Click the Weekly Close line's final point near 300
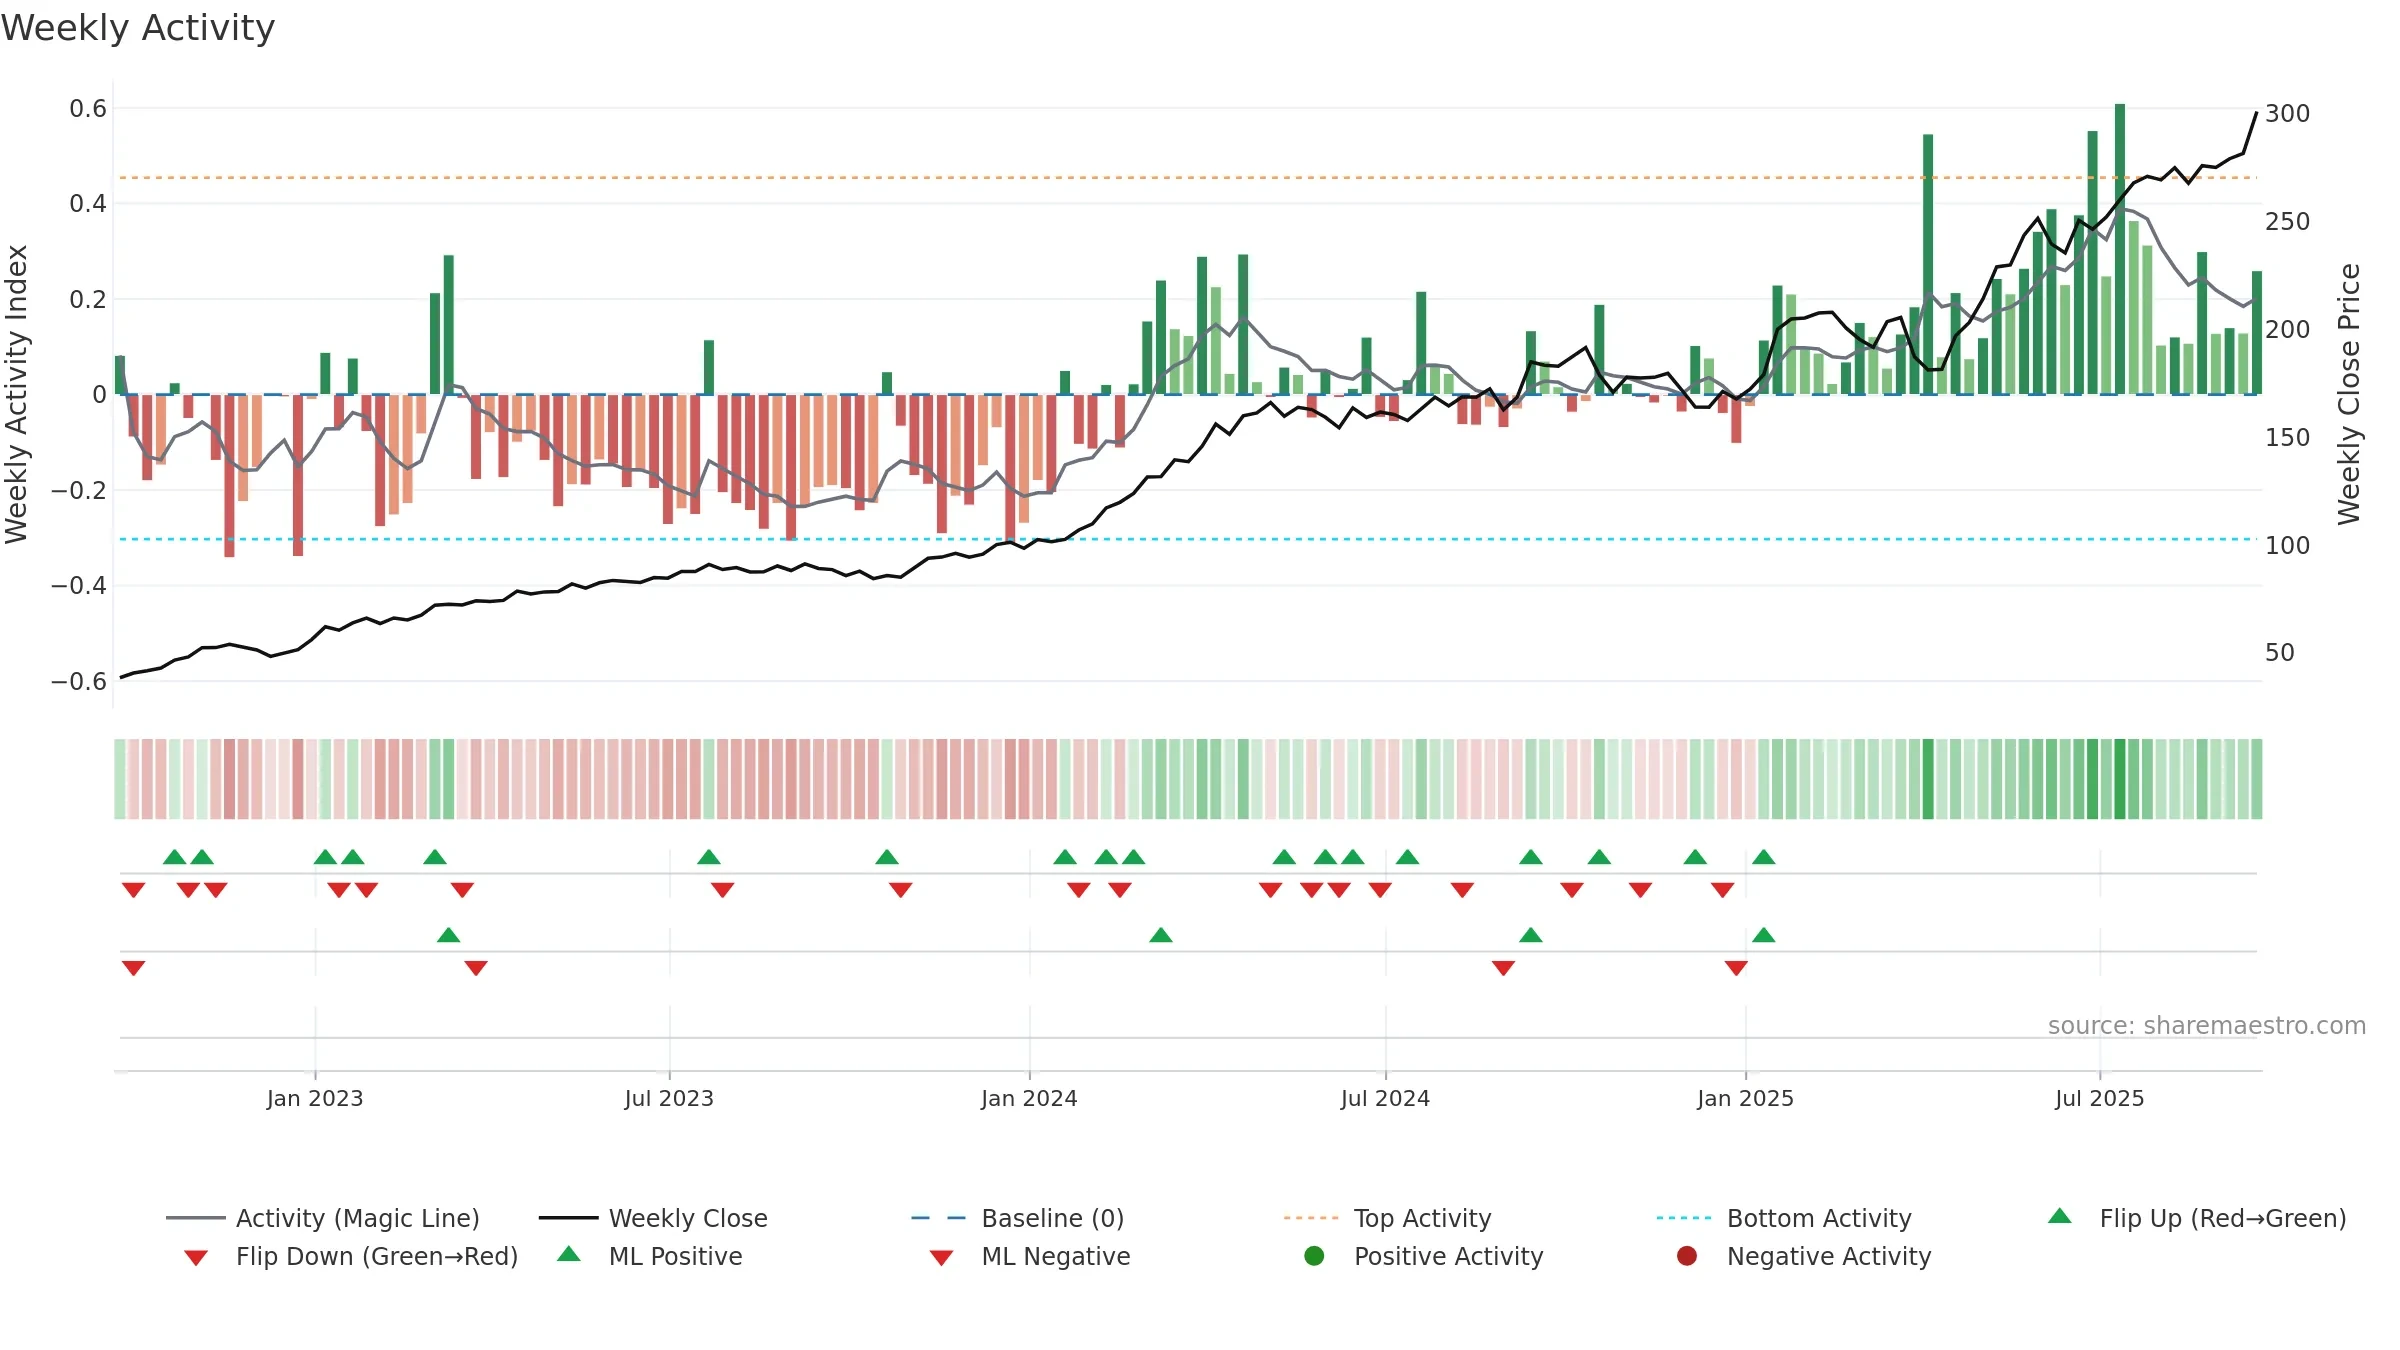The width and height of the screenshot is (2400, 1350). point(2257,113)
